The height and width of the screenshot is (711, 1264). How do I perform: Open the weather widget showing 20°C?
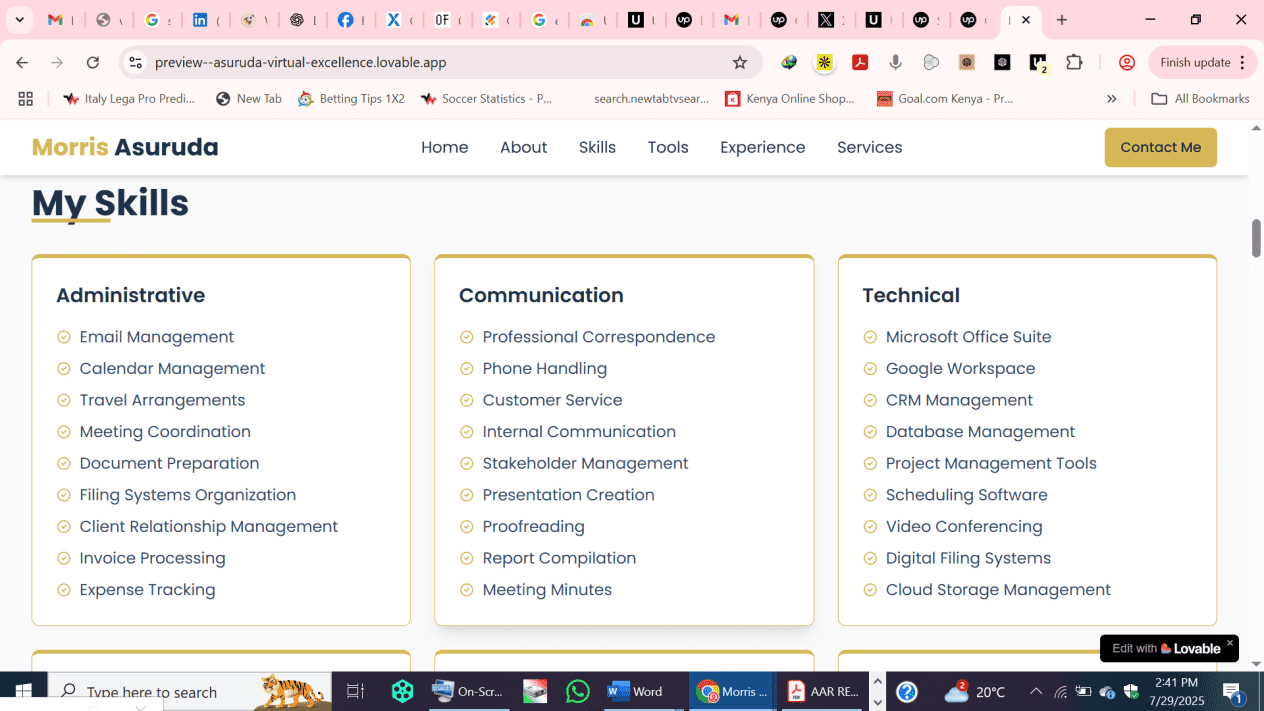tap(975, 691)
